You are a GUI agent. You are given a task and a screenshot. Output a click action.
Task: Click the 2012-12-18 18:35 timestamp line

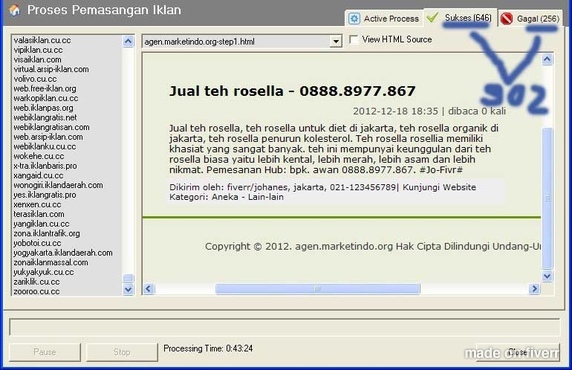(429, 111)
